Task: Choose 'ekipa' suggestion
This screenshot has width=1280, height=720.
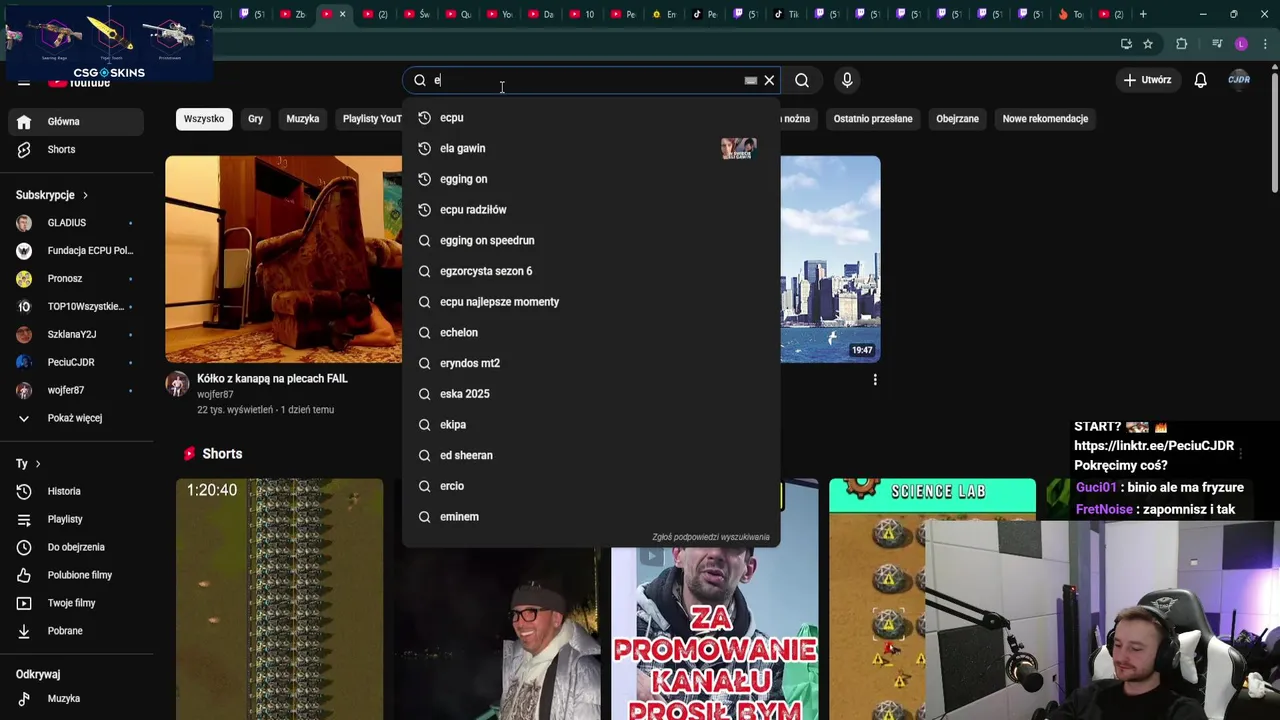Action: coord(590,425)
